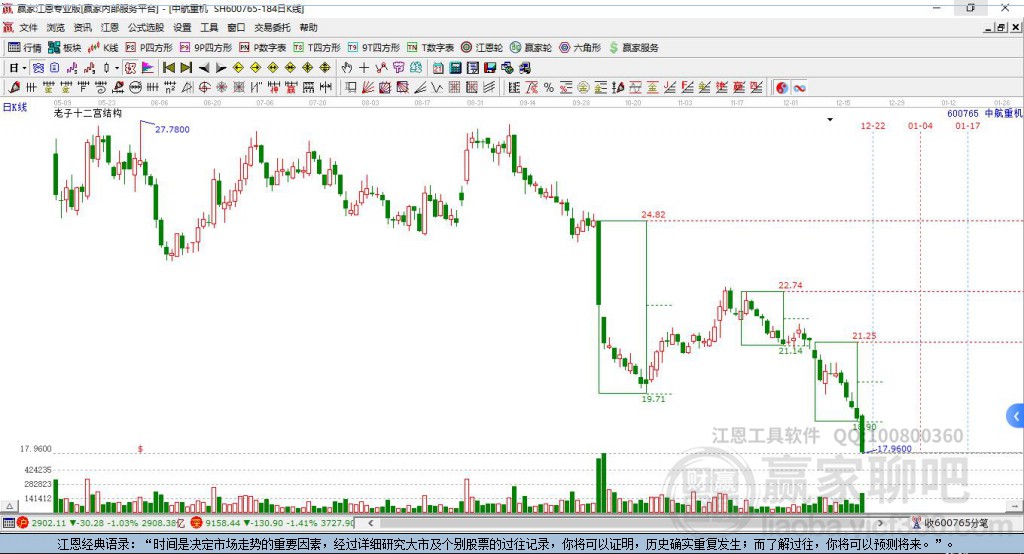Image resolution: width=1024 pixels, height=554 pixels.
Task: Open the 工具 menu
Action: (209, 27)
